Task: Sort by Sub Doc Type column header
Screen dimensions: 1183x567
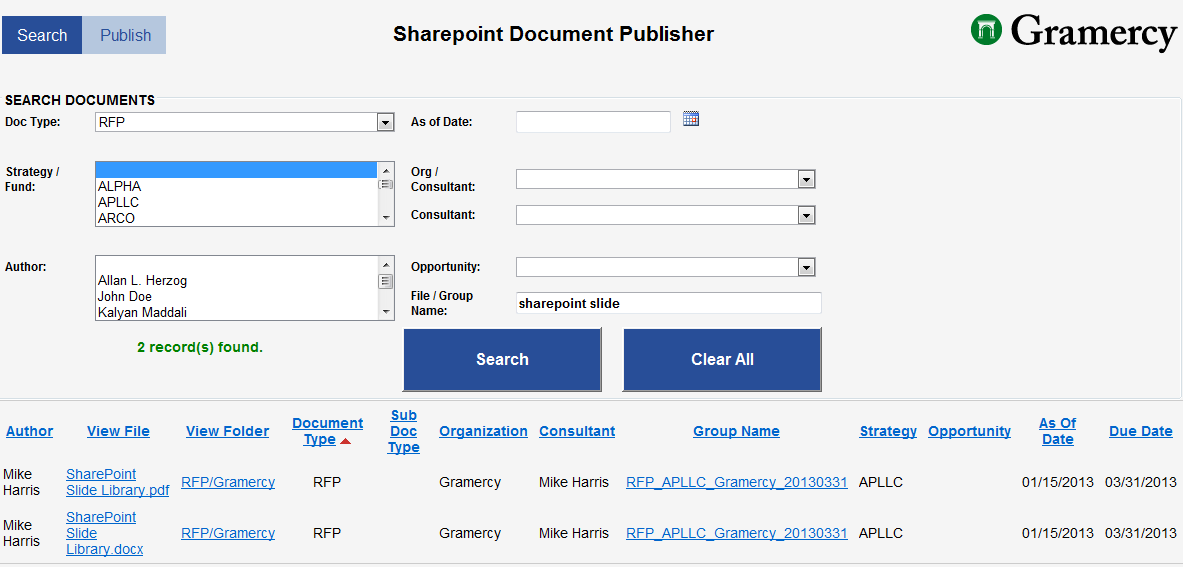Action: click(404, 431)
